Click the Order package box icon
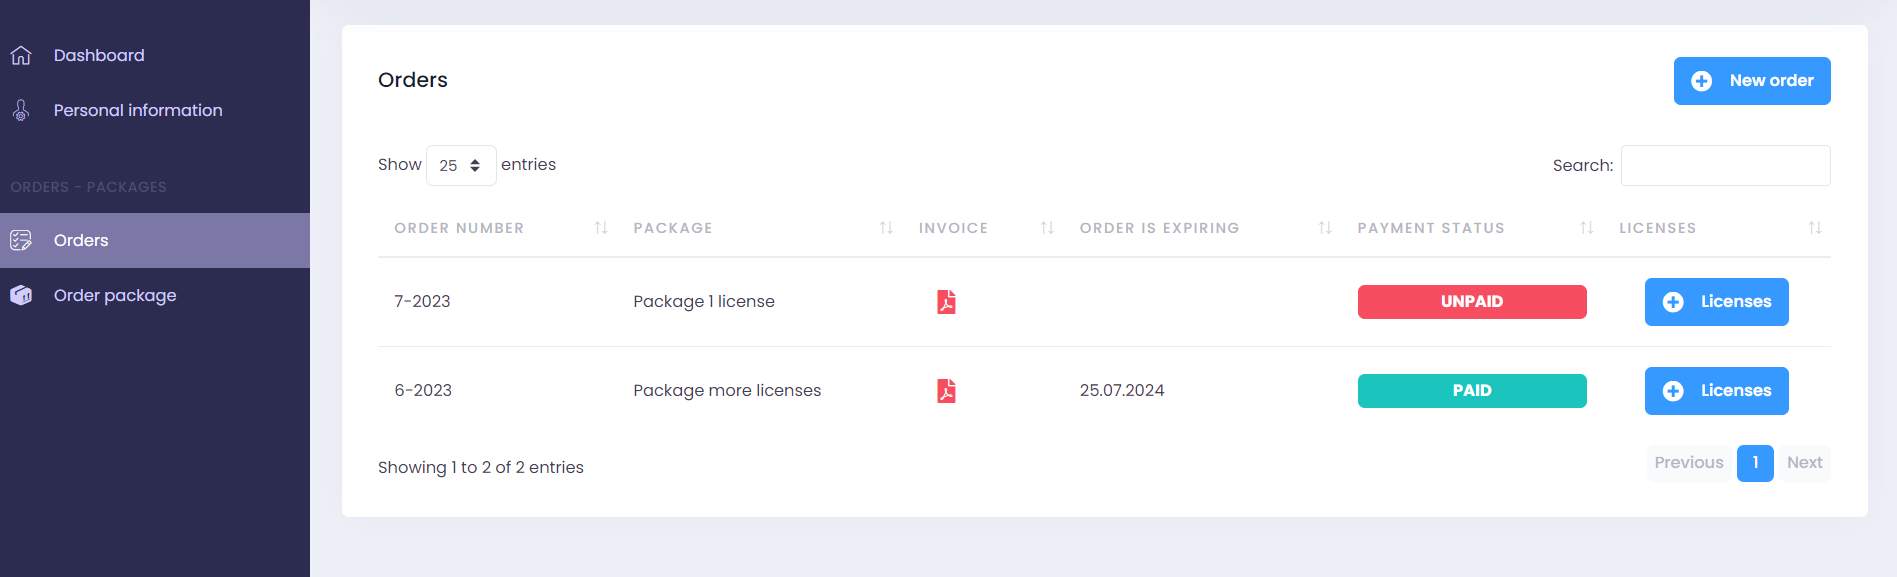Image resolution: width=1897 pixels, height=577 pixels. [x=21, y=295]
